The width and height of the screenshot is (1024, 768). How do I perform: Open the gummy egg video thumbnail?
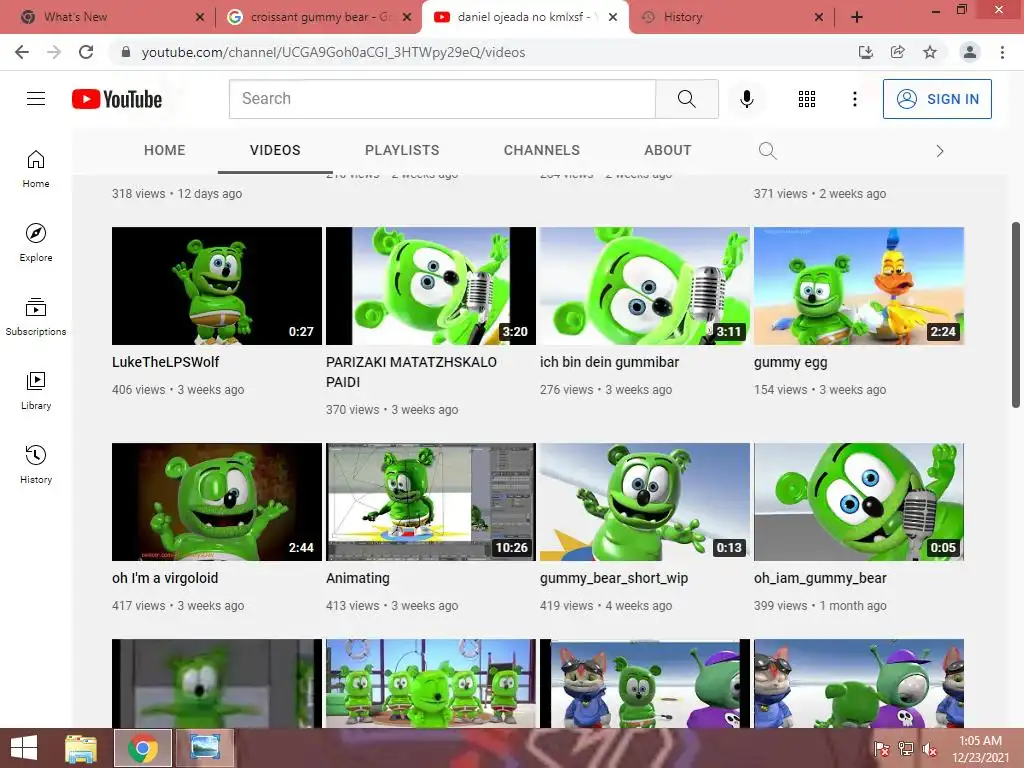click(x=859, y=285)
